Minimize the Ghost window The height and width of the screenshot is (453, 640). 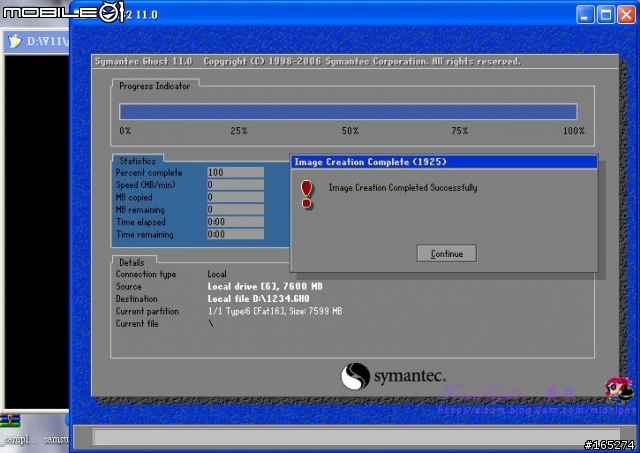pos(585,15)
